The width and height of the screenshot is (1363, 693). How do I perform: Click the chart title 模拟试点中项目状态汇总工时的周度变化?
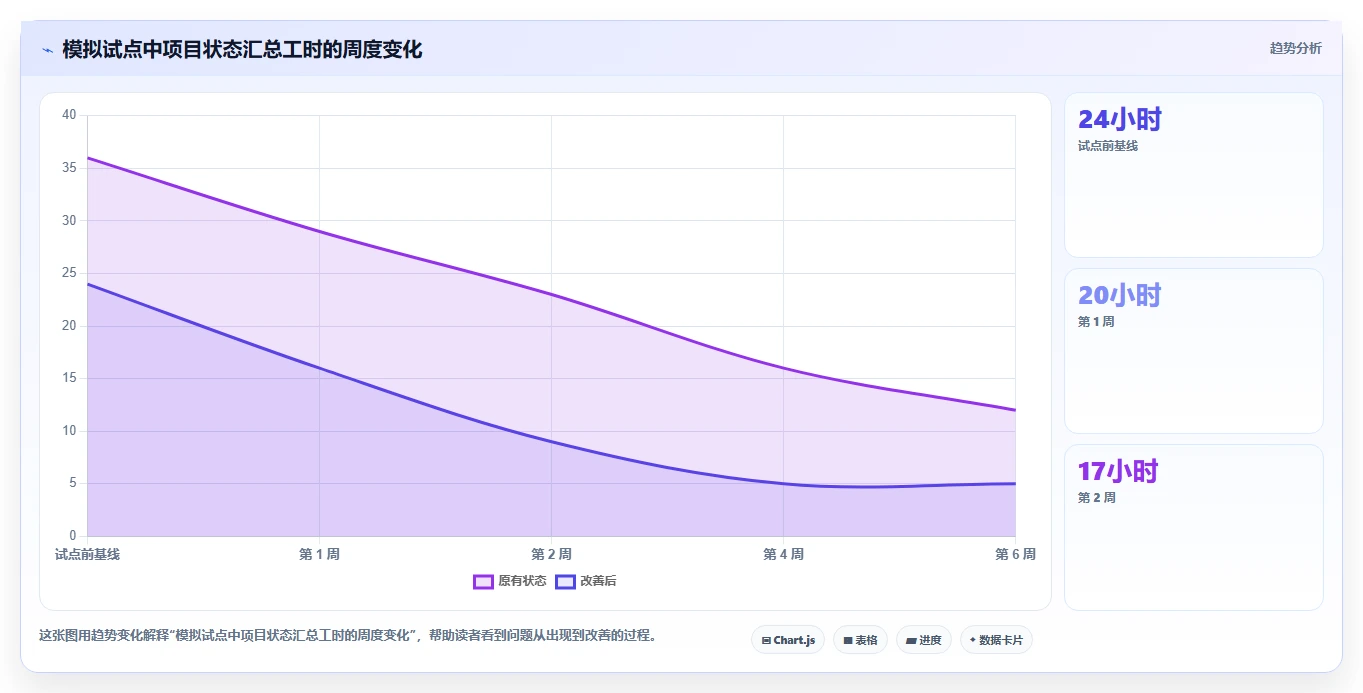coord(242,49)
